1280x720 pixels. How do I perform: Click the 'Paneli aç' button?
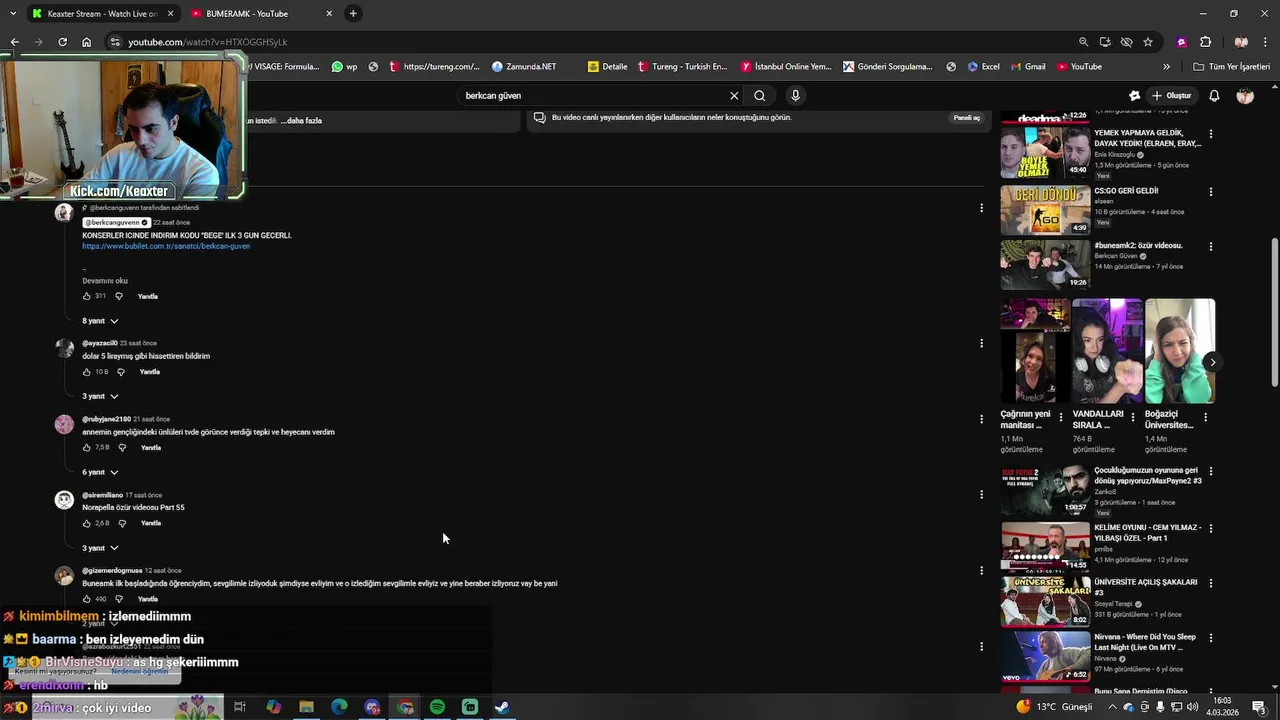pos(967,117)
